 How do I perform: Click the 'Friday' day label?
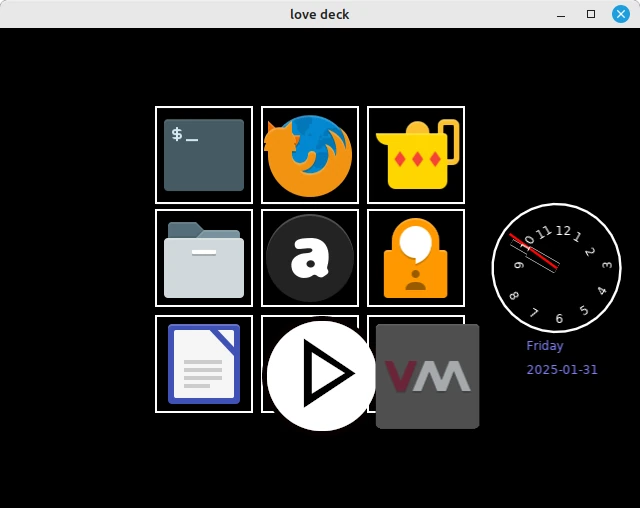coord(544,346)
